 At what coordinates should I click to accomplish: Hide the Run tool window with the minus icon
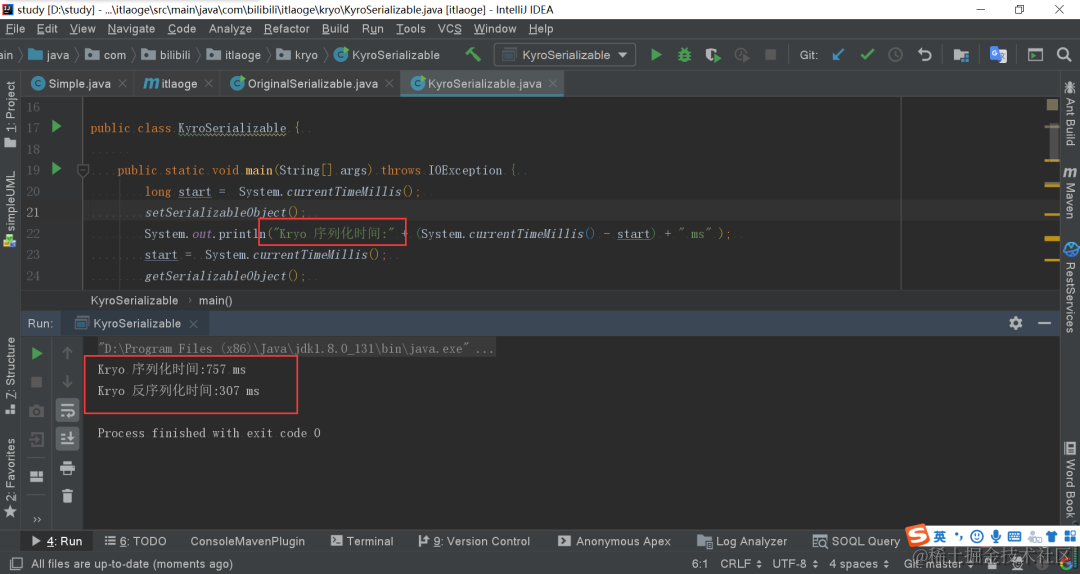click(x=1044, y=323)
